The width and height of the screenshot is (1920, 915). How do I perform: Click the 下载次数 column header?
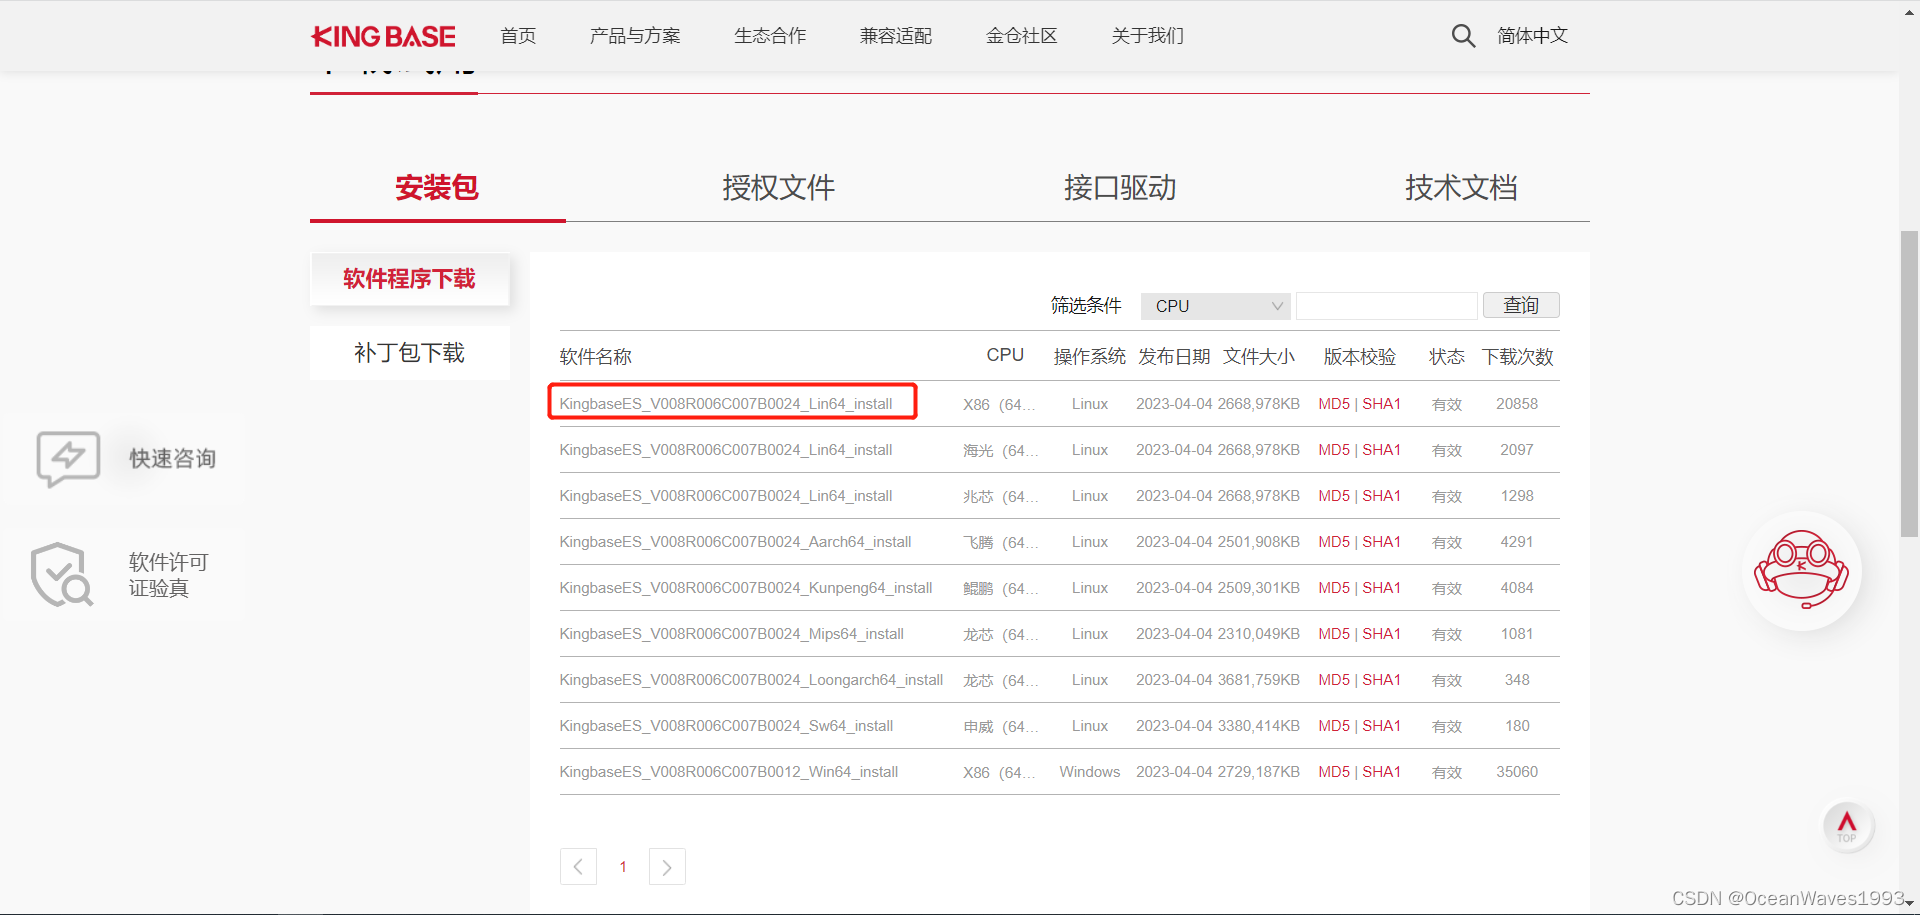1517,357
